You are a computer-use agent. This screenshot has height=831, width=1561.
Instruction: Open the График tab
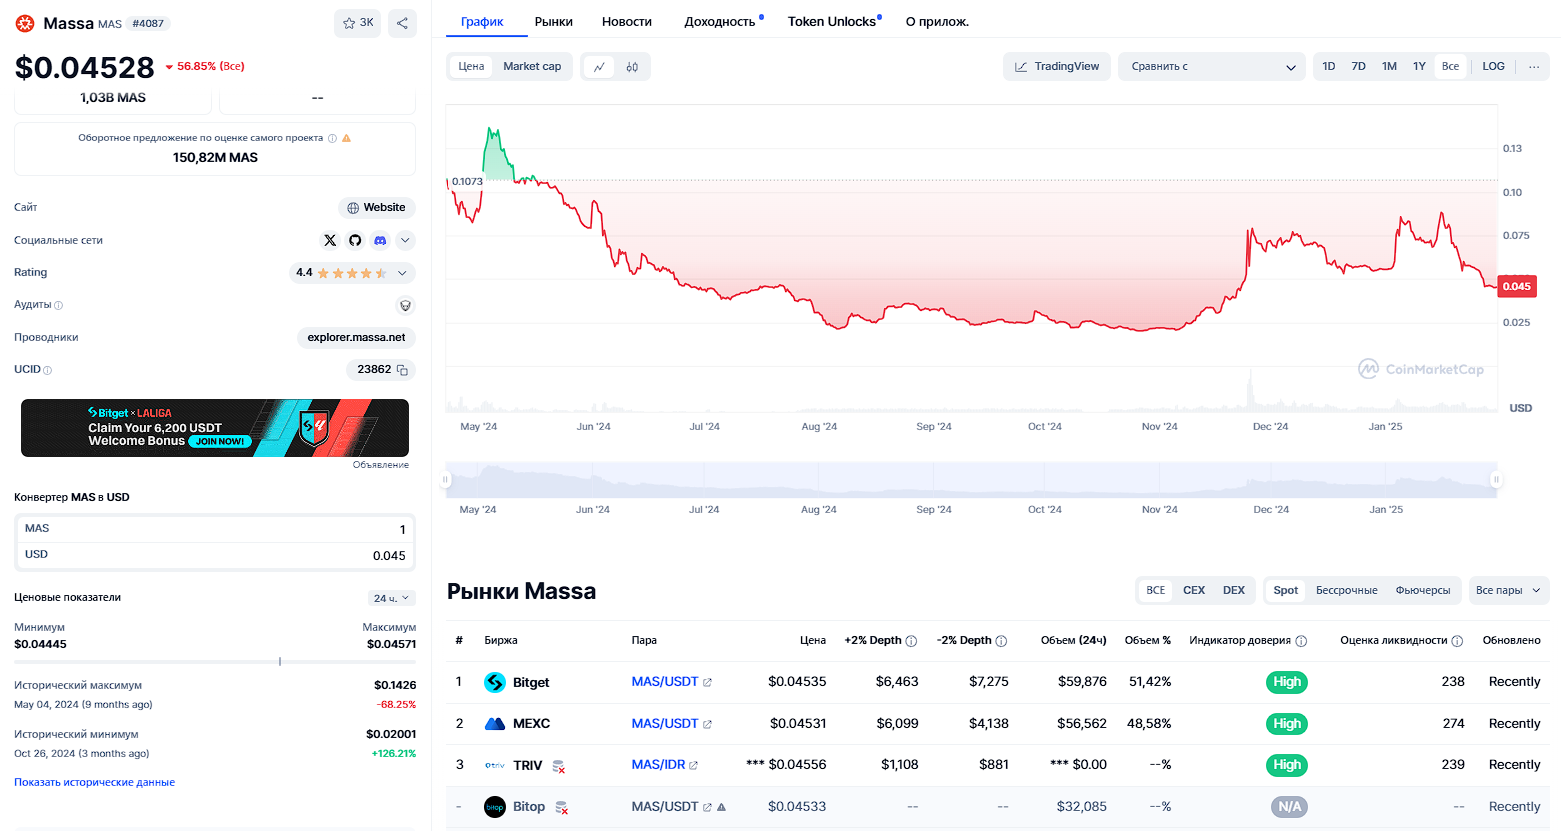482,22
